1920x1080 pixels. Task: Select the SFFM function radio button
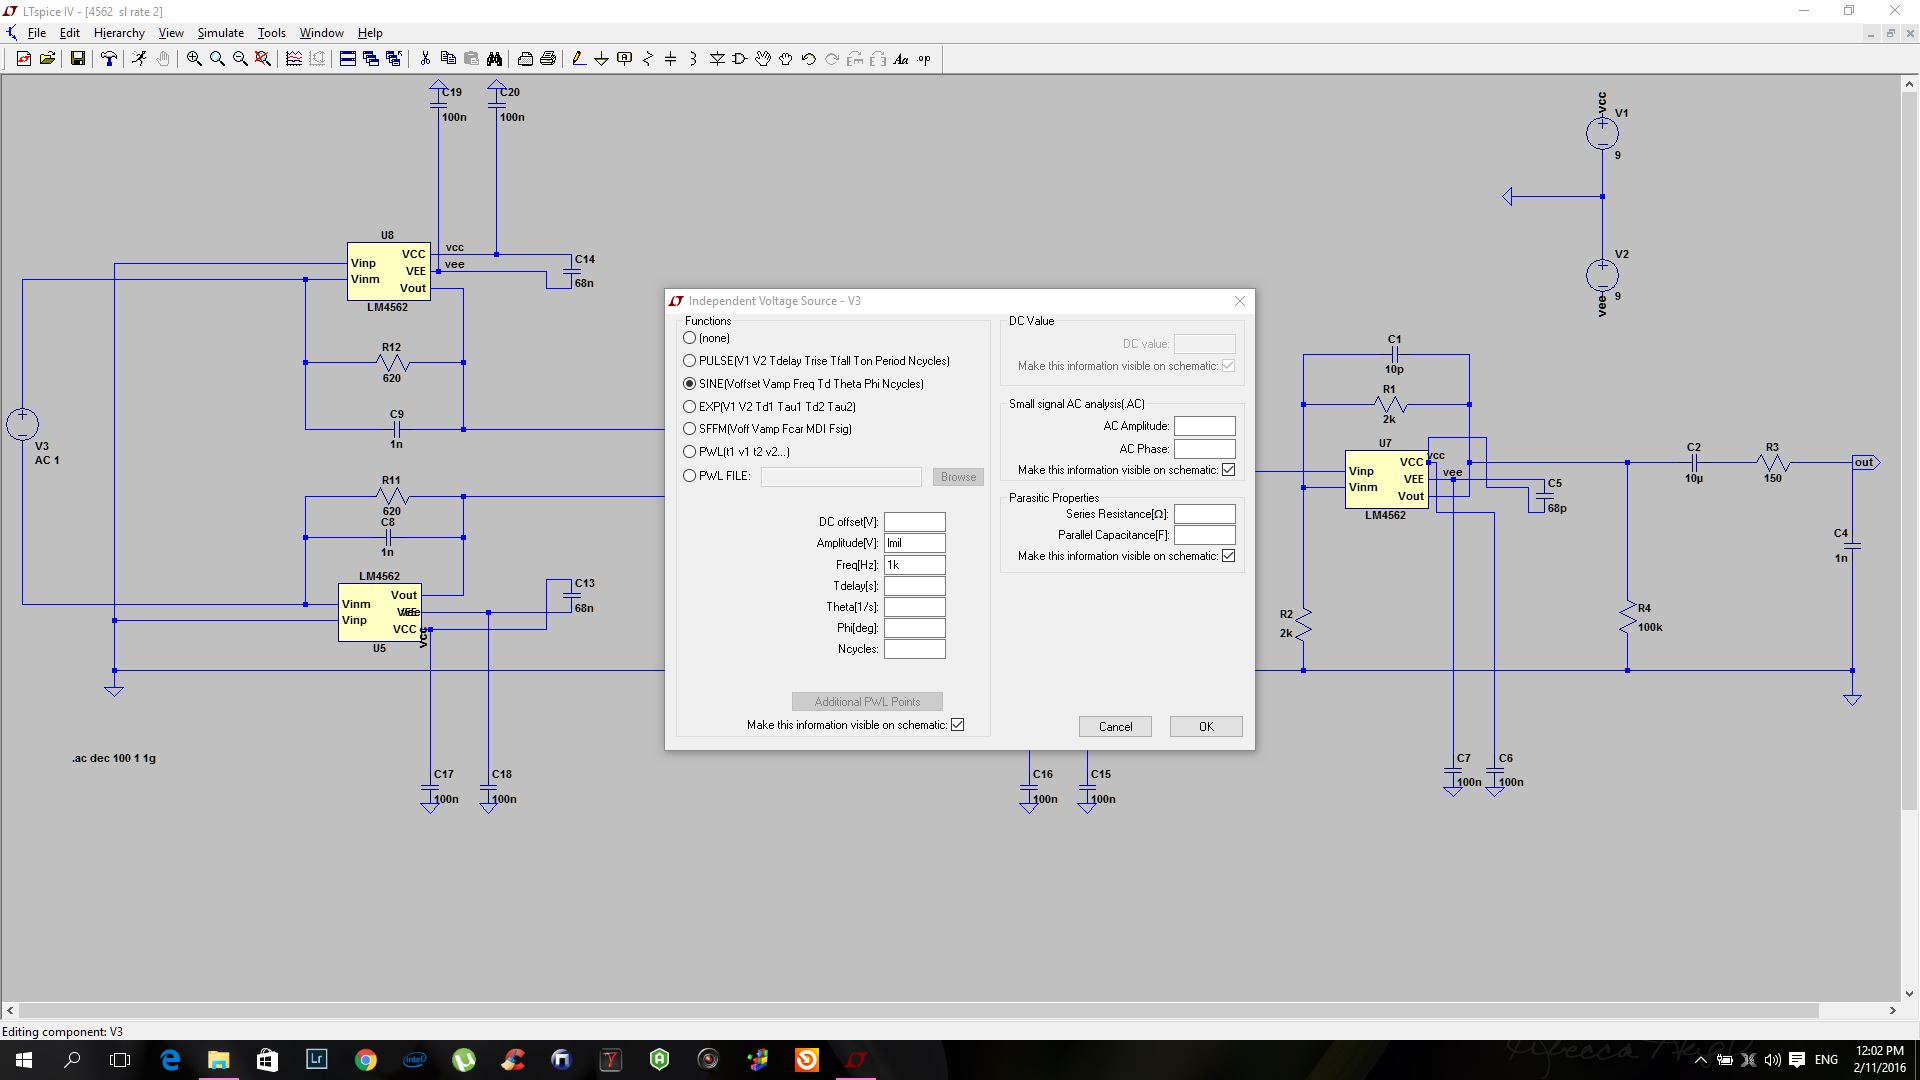click(x=690, y=429)
